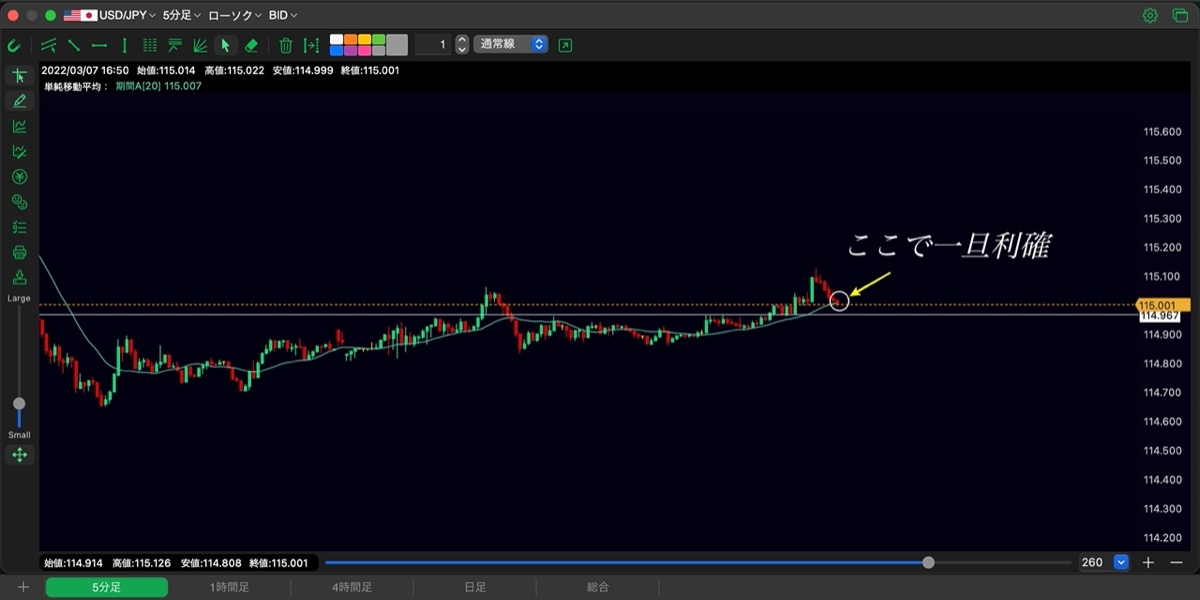This screenshot has width=1200, height=600.
Task: Open the USD/JPY currency pair dropdown
Action: tap(110, 16)
